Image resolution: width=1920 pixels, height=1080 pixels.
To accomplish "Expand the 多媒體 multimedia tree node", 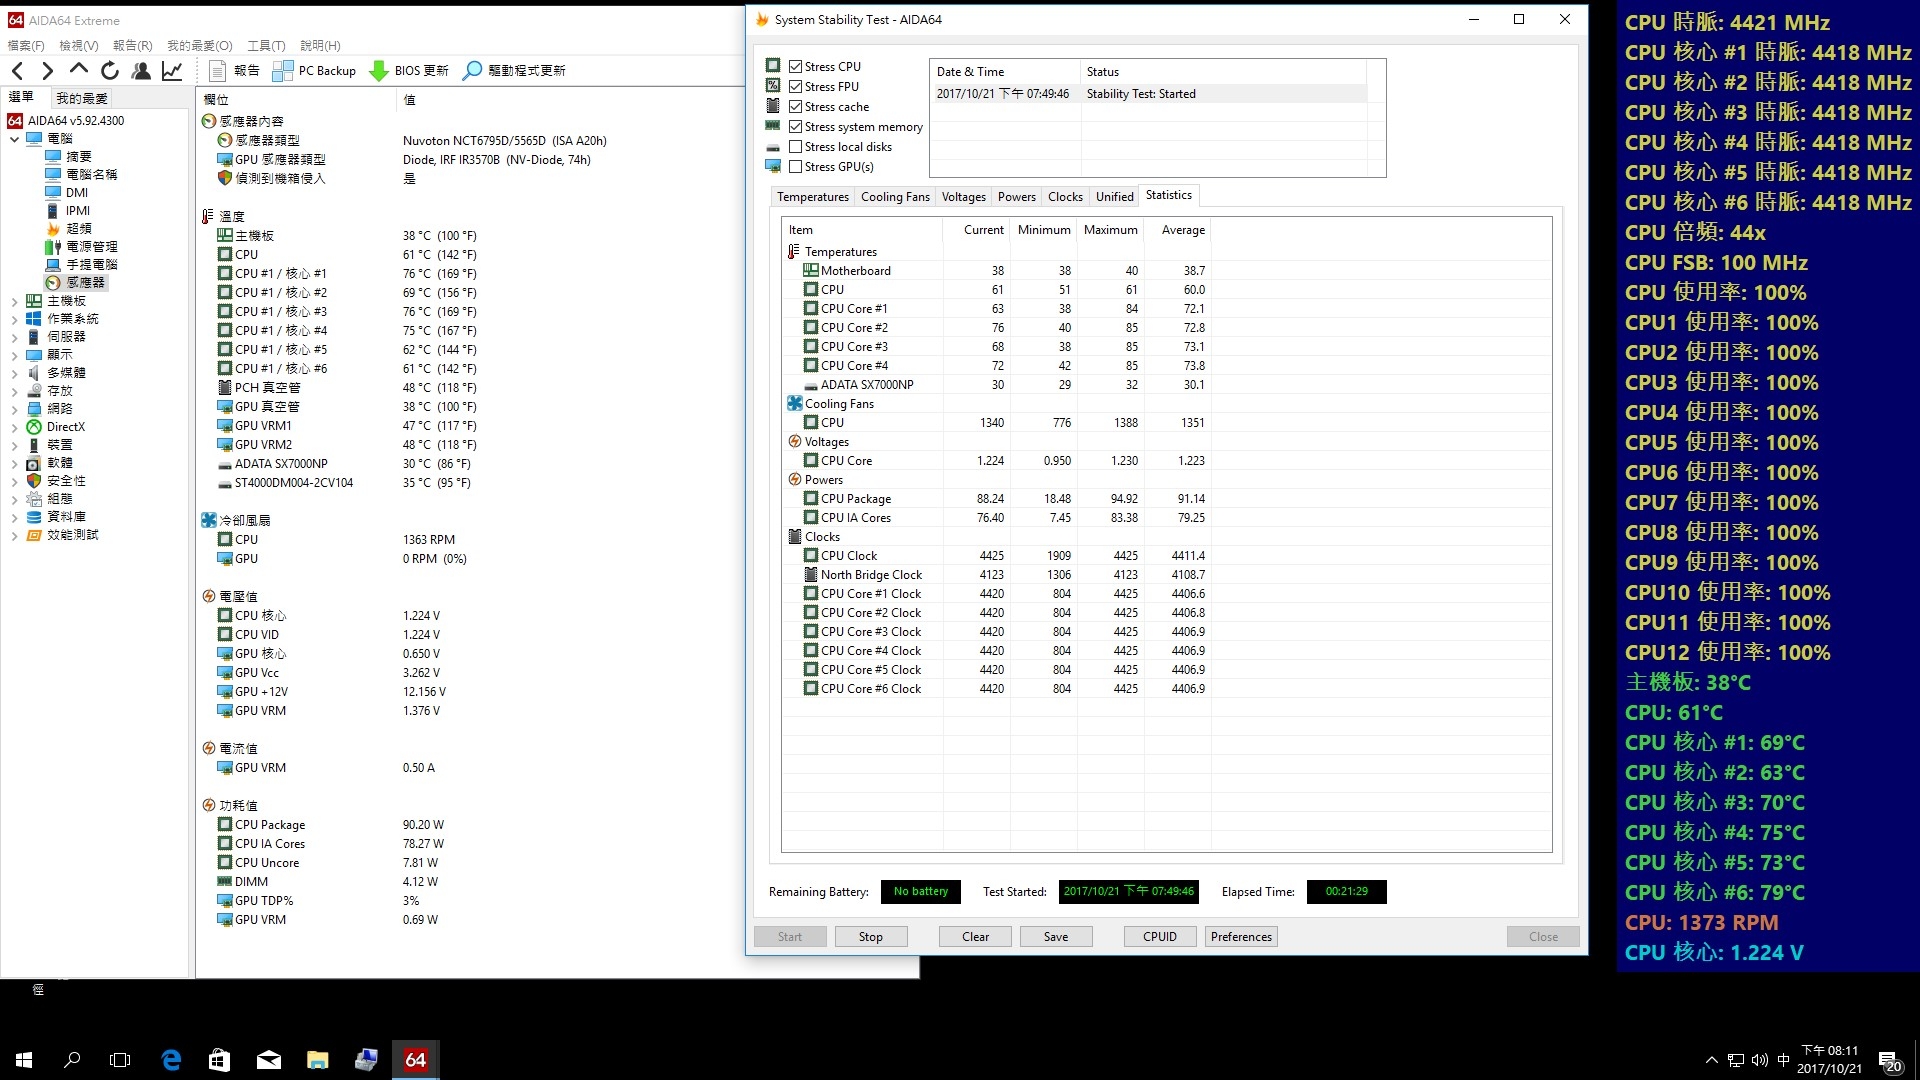I will click(x=15, y=373).
